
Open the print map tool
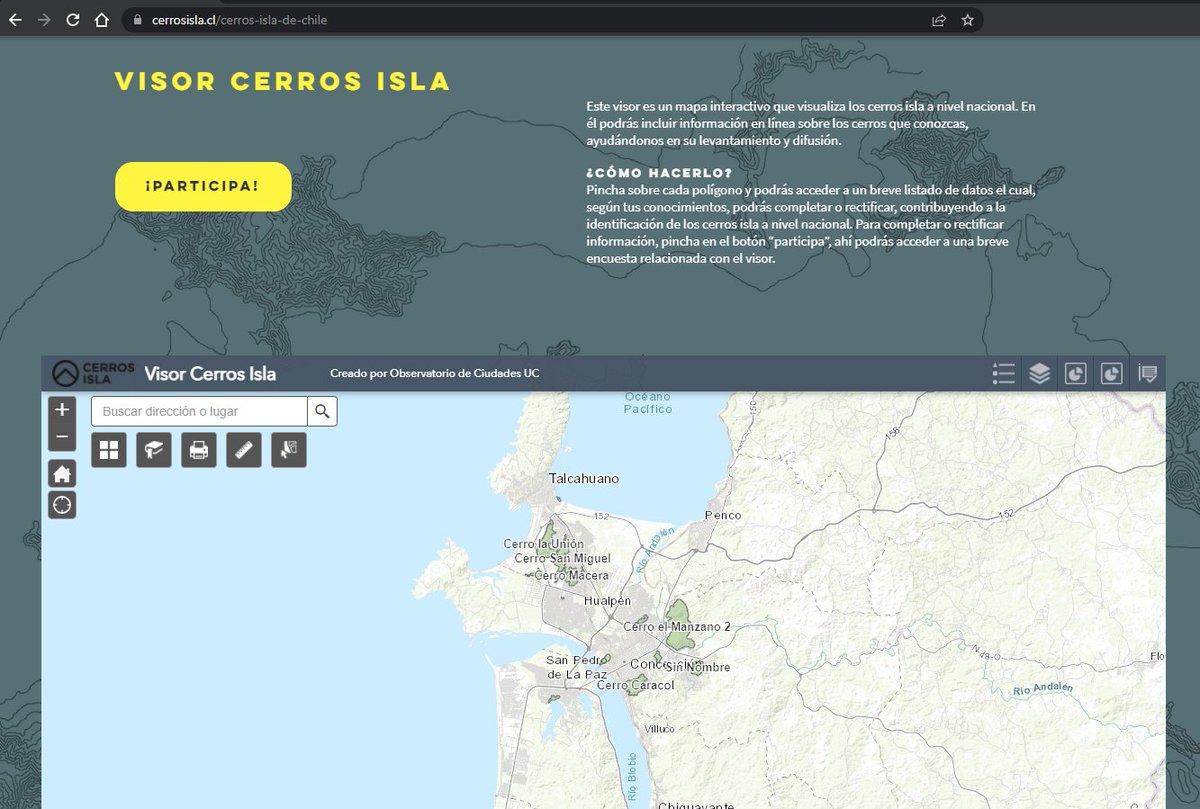[198, 450]
